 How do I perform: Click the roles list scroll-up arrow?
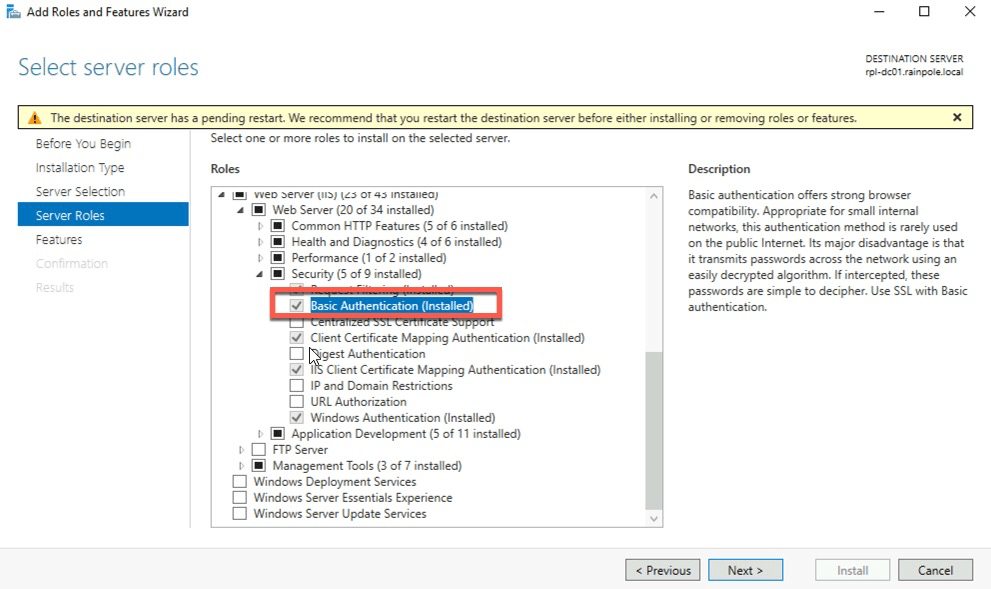pyautogui.click(x=654, y=195)
